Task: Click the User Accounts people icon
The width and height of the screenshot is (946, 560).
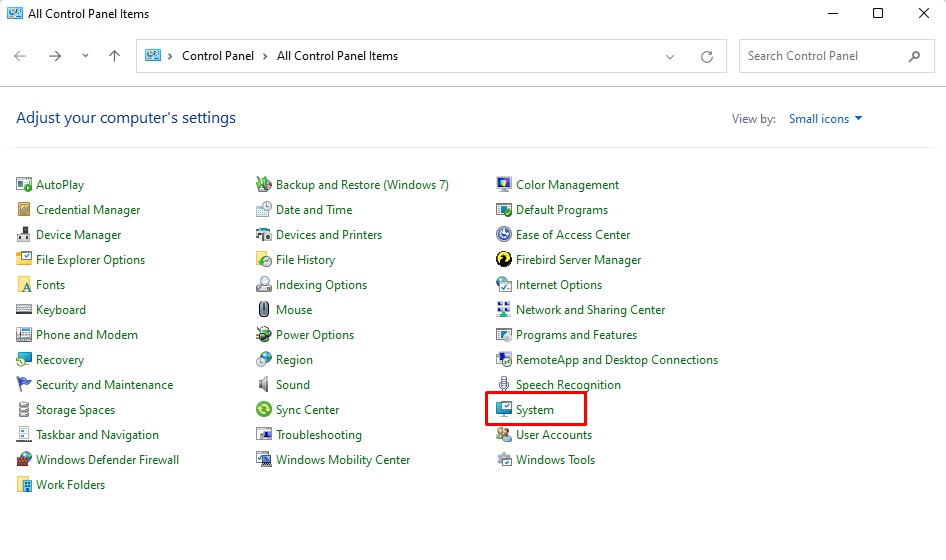Action: 504,434
